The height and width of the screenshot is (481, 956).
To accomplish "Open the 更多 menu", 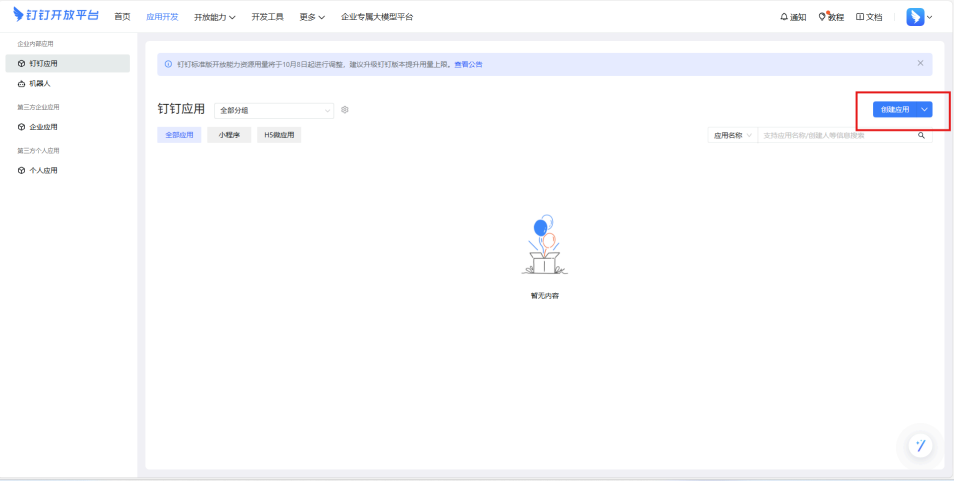I will [312, 17].
